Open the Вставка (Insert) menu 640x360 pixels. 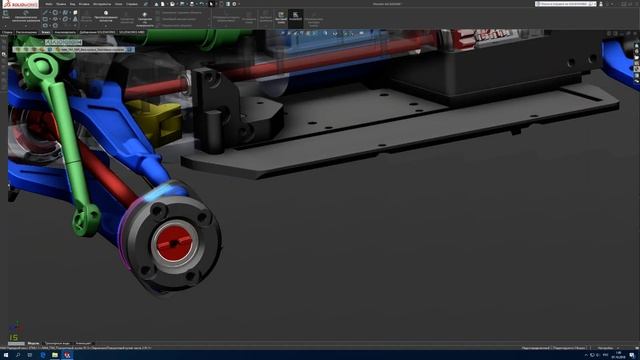coord(84,4)
